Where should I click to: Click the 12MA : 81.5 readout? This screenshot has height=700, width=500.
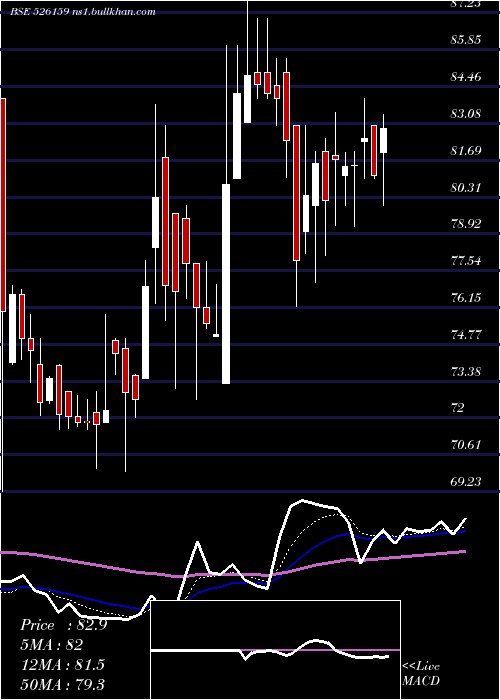[62, 664]
